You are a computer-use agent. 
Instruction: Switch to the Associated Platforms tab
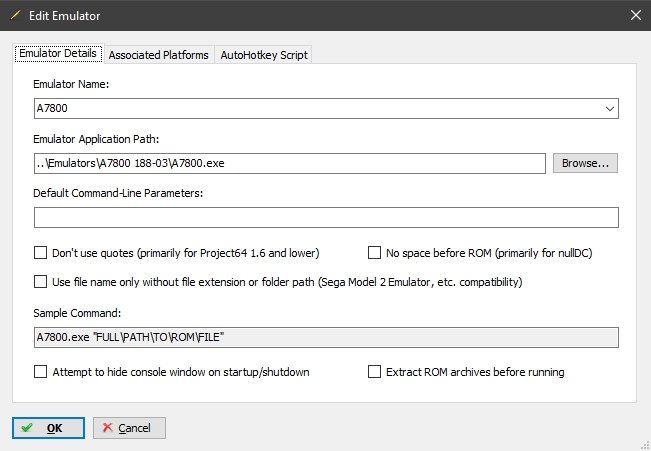159,55
